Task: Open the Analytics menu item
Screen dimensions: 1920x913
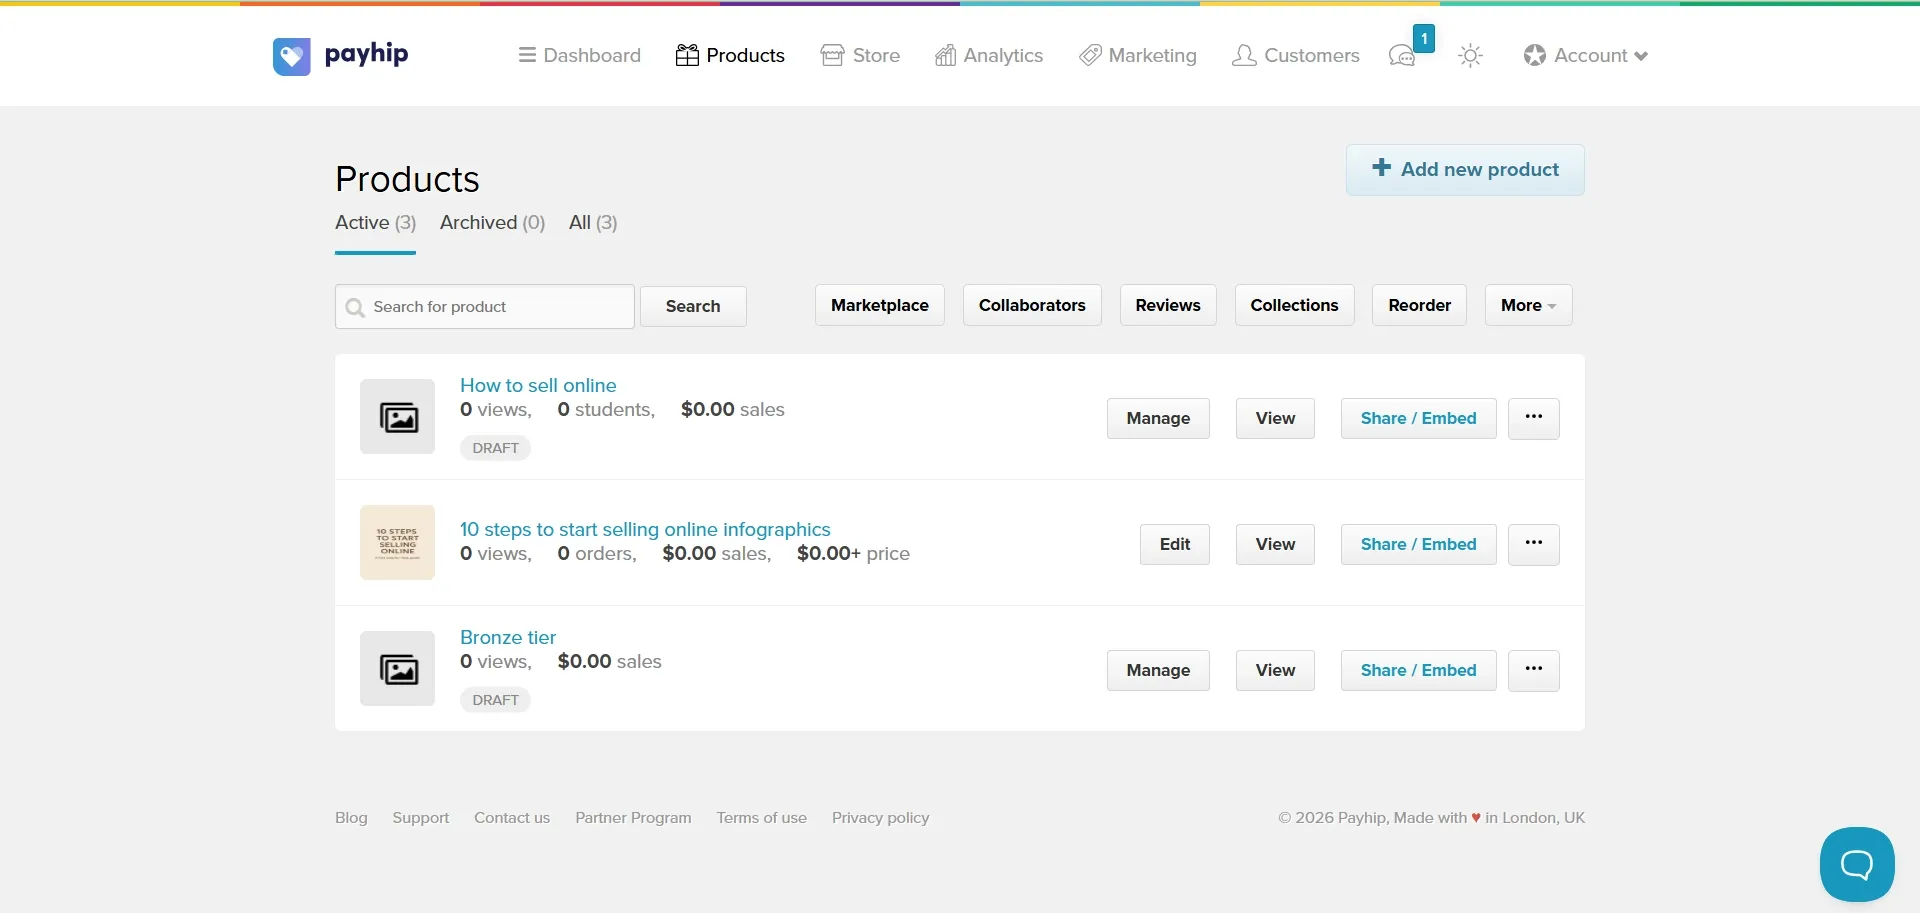Action: click(x=989, y=56)
